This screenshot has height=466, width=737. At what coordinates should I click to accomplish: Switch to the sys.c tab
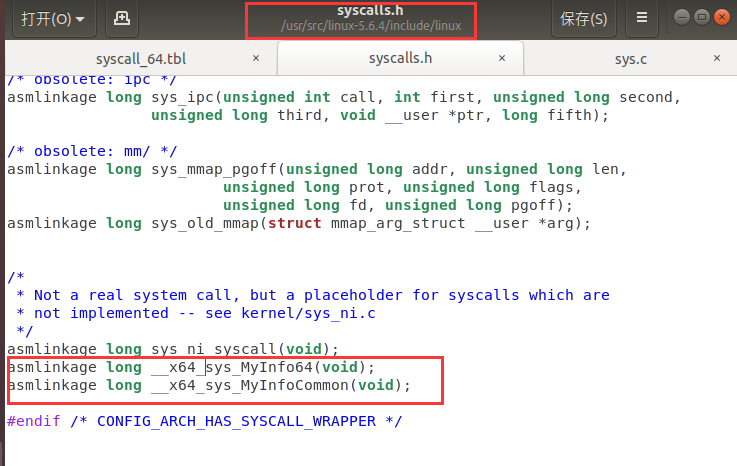(630, 59)
